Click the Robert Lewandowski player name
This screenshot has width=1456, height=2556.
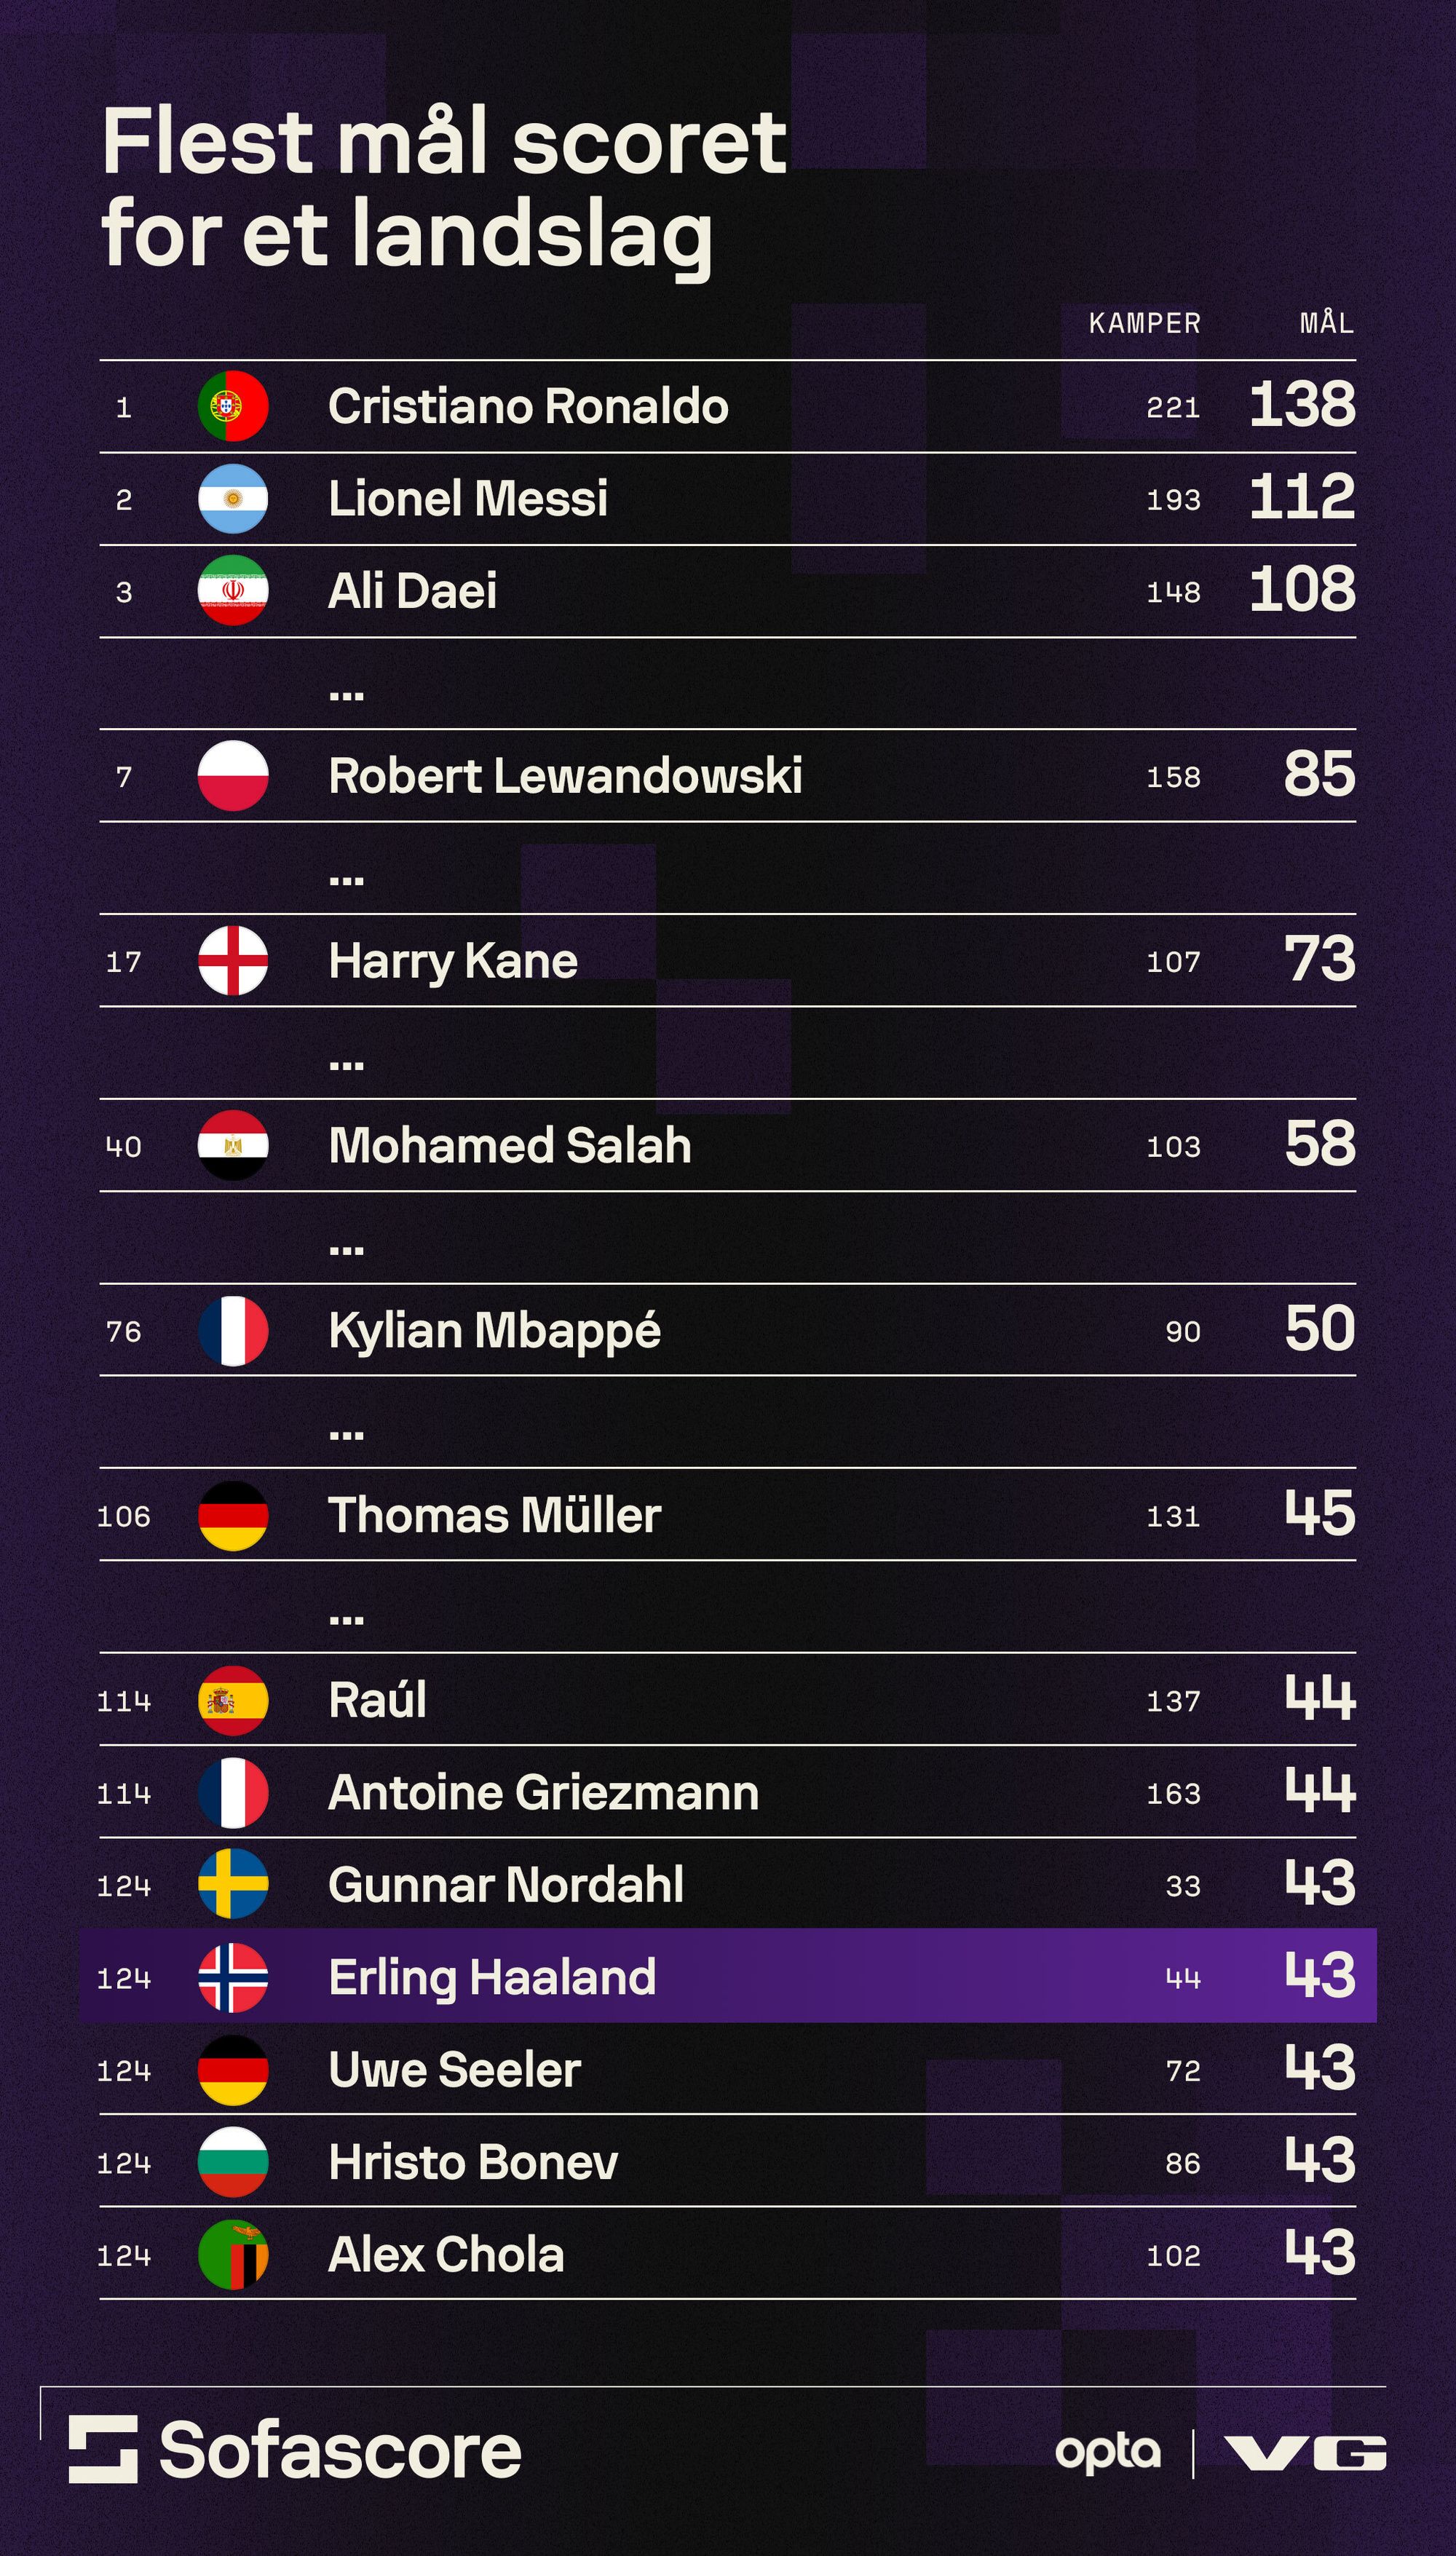(565, 776)
